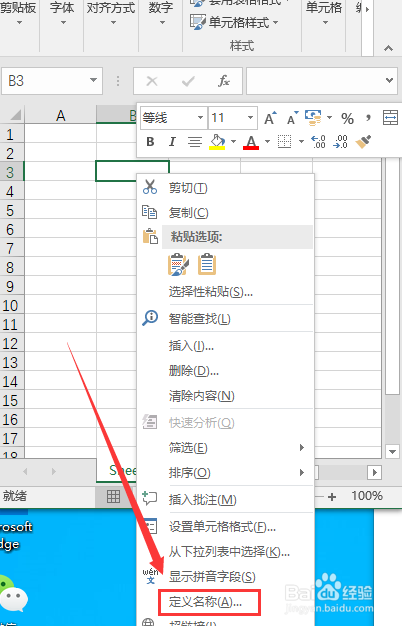402x626 pixels.
Task: Click the Format Painter brush icon
Action: pyautogui.click(x=363, y=141)
